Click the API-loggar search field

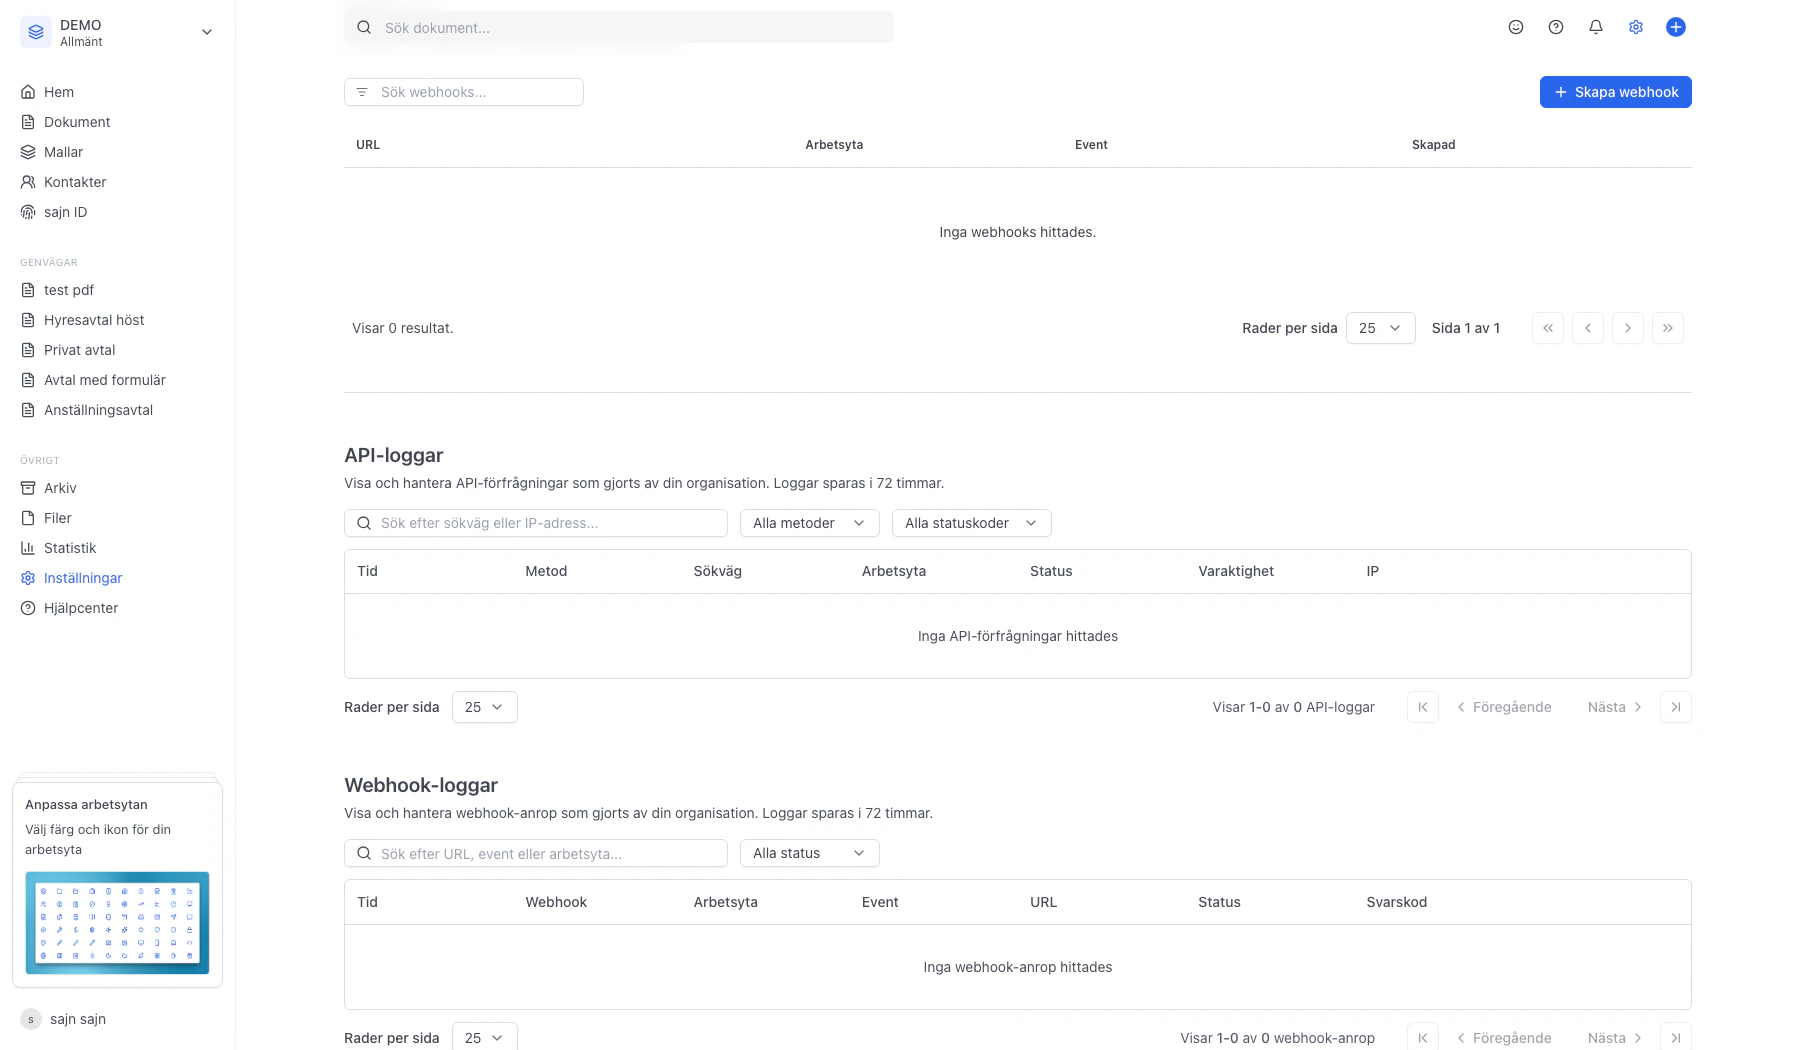point(536,523)
